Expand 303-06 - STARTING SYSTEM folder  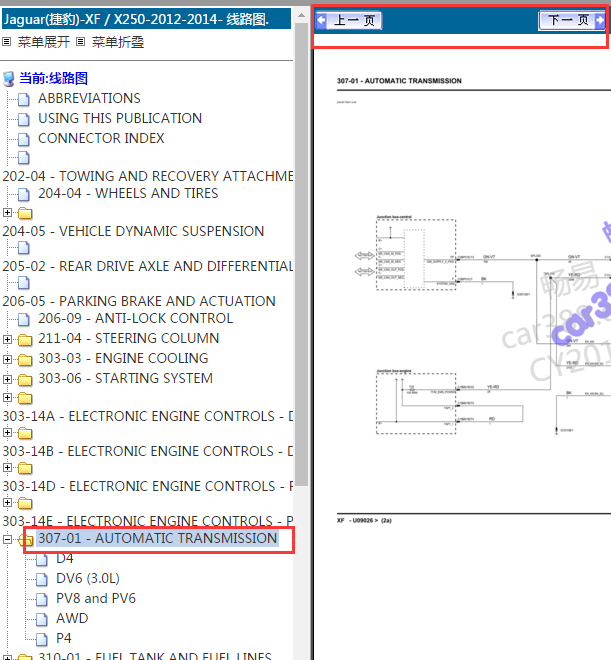7,379
